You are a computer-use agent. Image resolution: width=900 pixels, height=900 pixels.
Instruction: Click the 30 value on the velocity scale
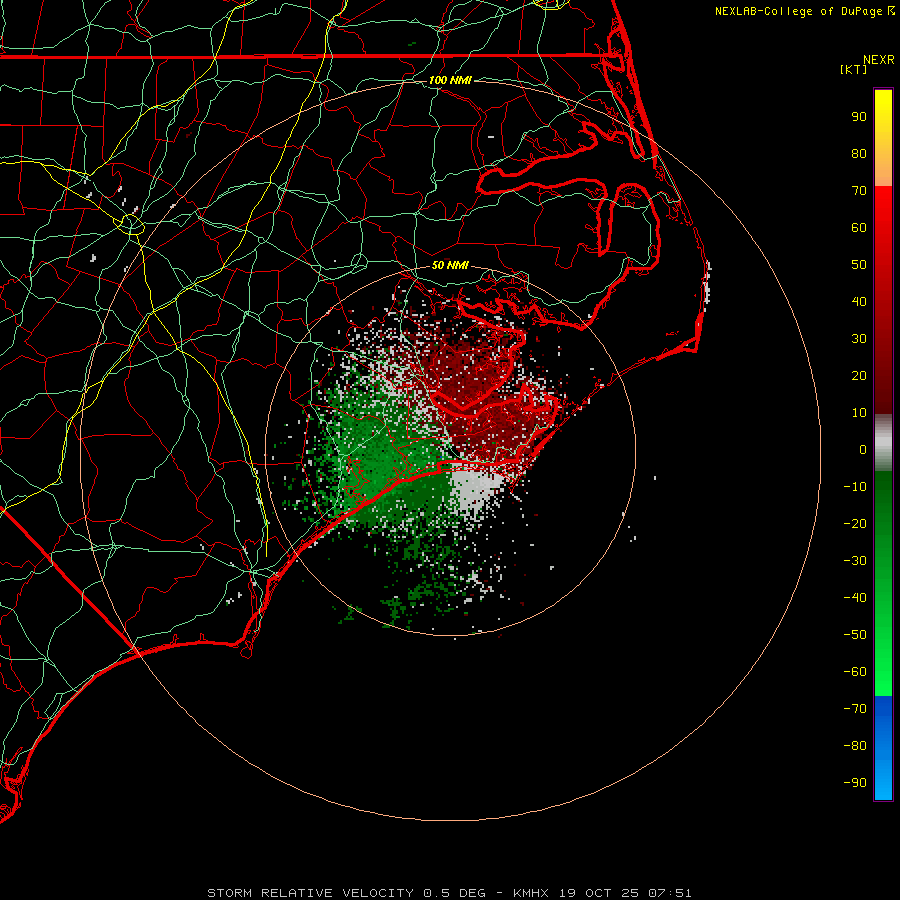[x=859, y=339]
